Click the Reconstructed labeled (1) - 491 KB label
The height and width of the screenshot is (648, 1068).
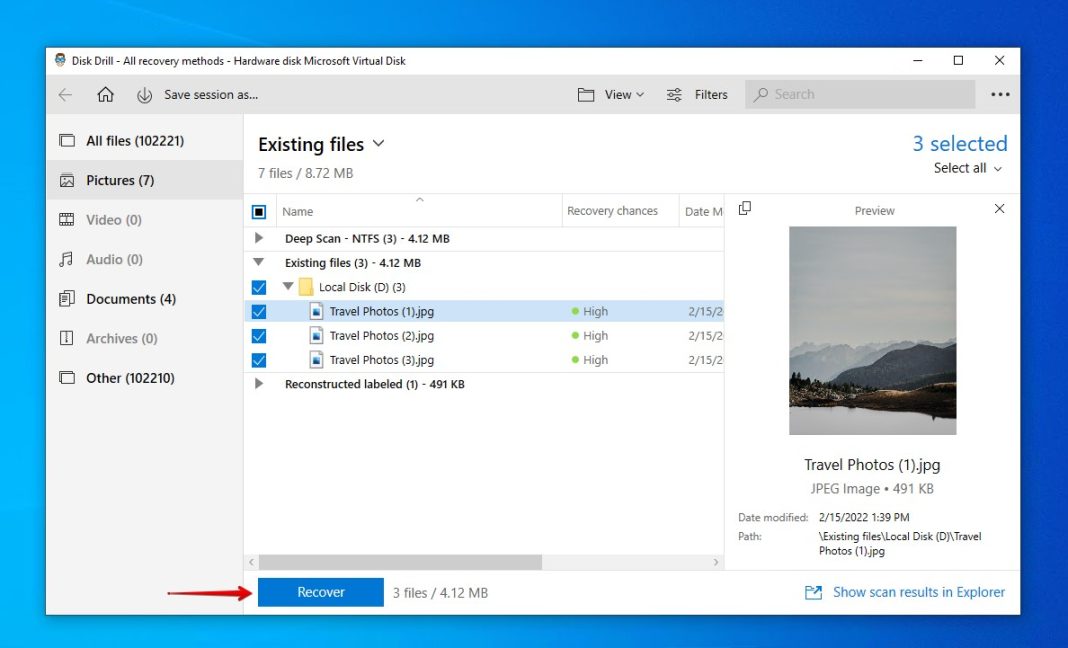click(x=375, y=384)
